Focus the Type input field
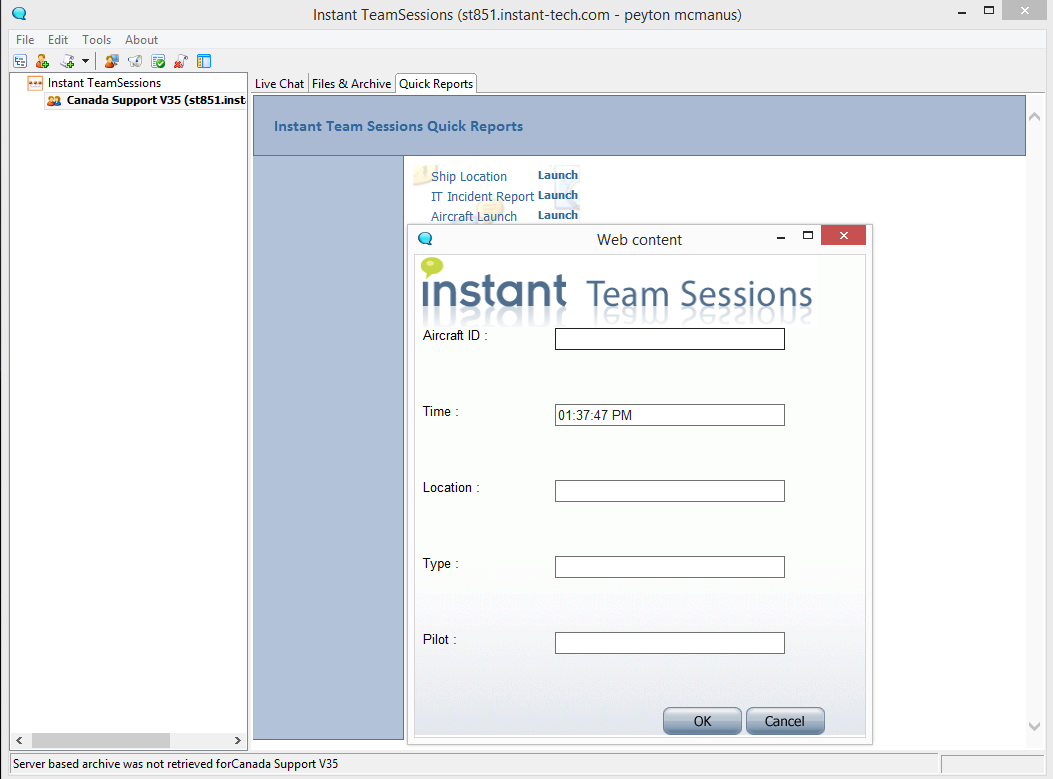1053x779 pixels. 670,567
